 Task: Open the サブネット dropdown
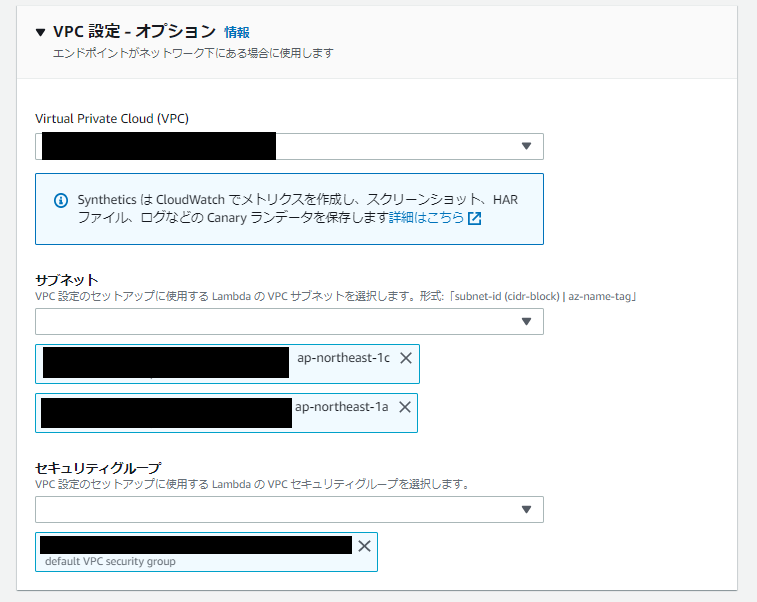(289, 322)
